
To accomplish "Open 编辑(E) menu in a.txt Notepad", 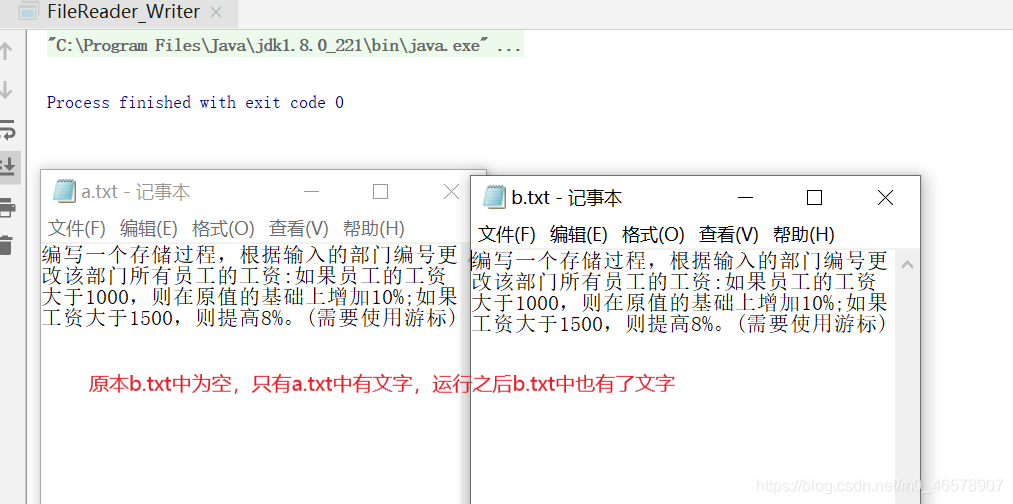I will pyautogui.click(x=149, y=229).
